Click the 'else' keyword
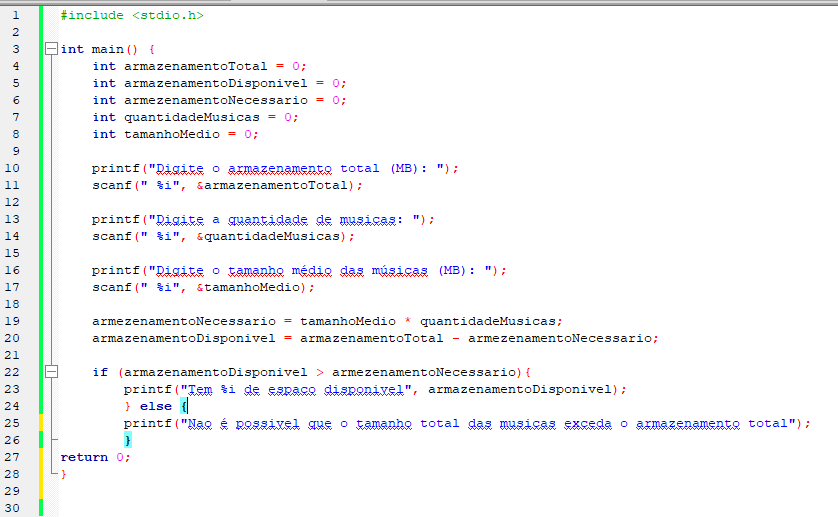The image size is (838, 517). point(156,406)
